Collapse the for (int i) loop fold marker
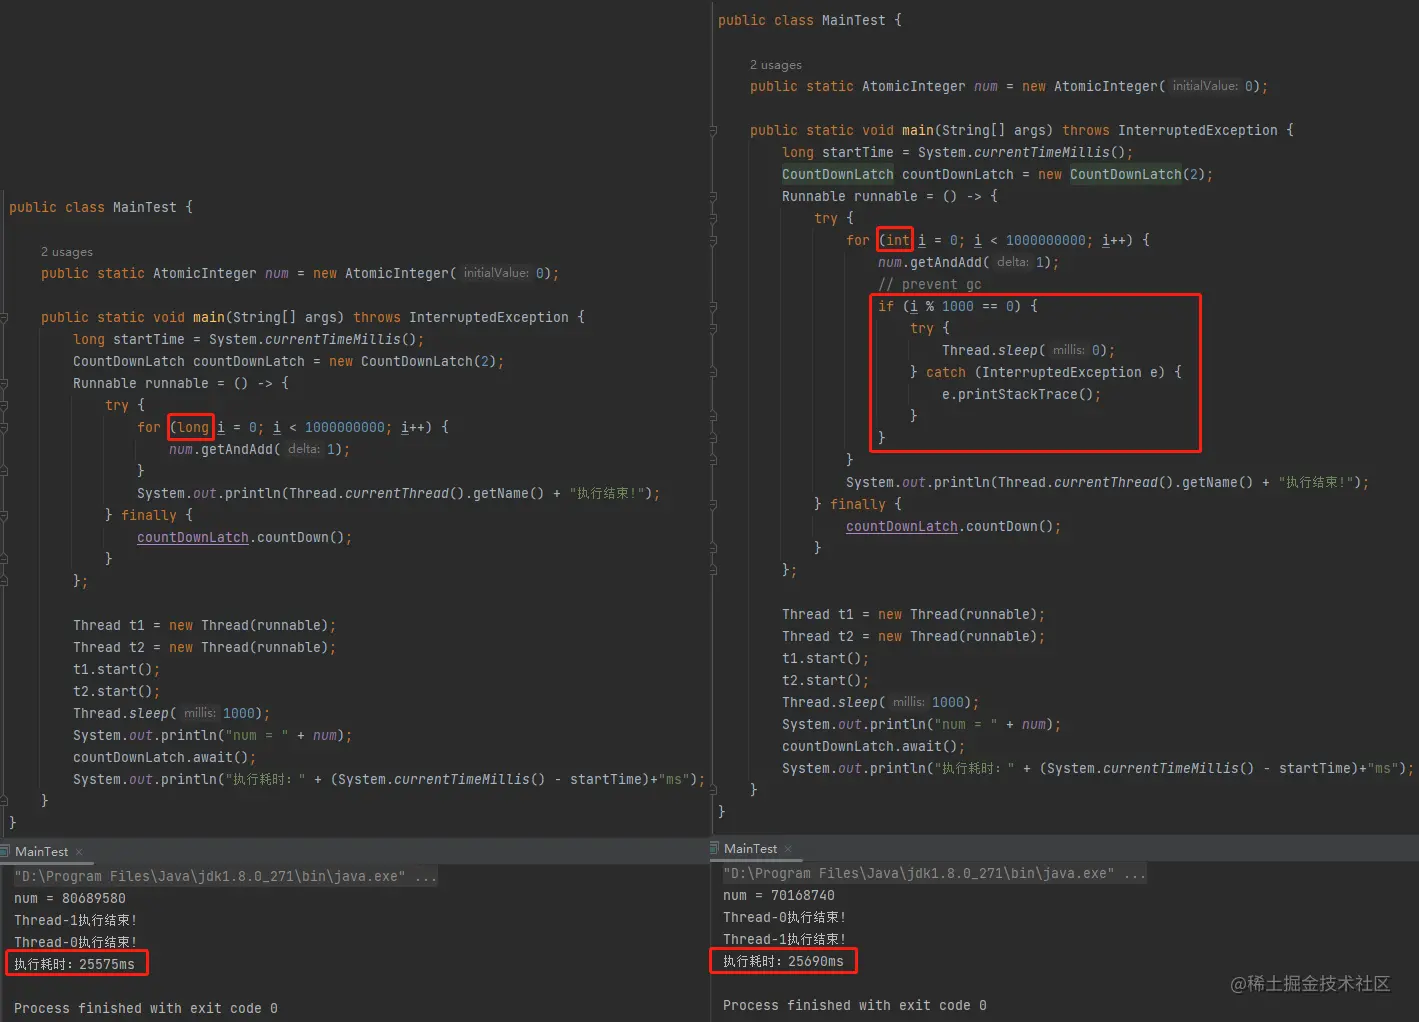 [713, 240]
